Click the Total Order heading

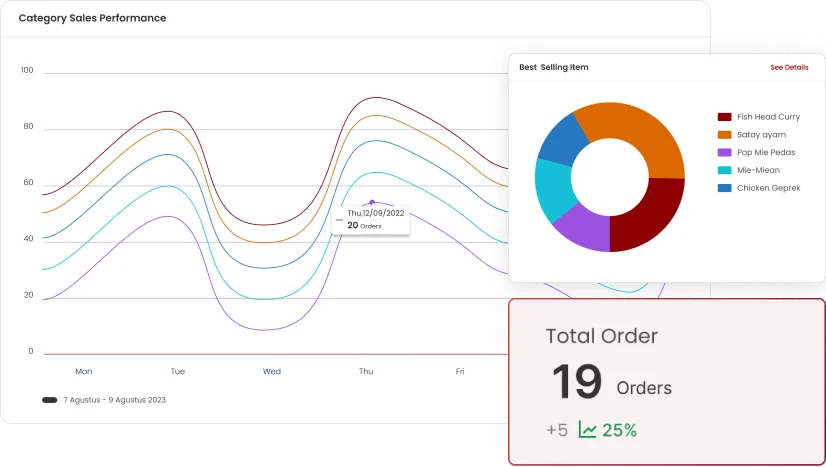point(602,336)
